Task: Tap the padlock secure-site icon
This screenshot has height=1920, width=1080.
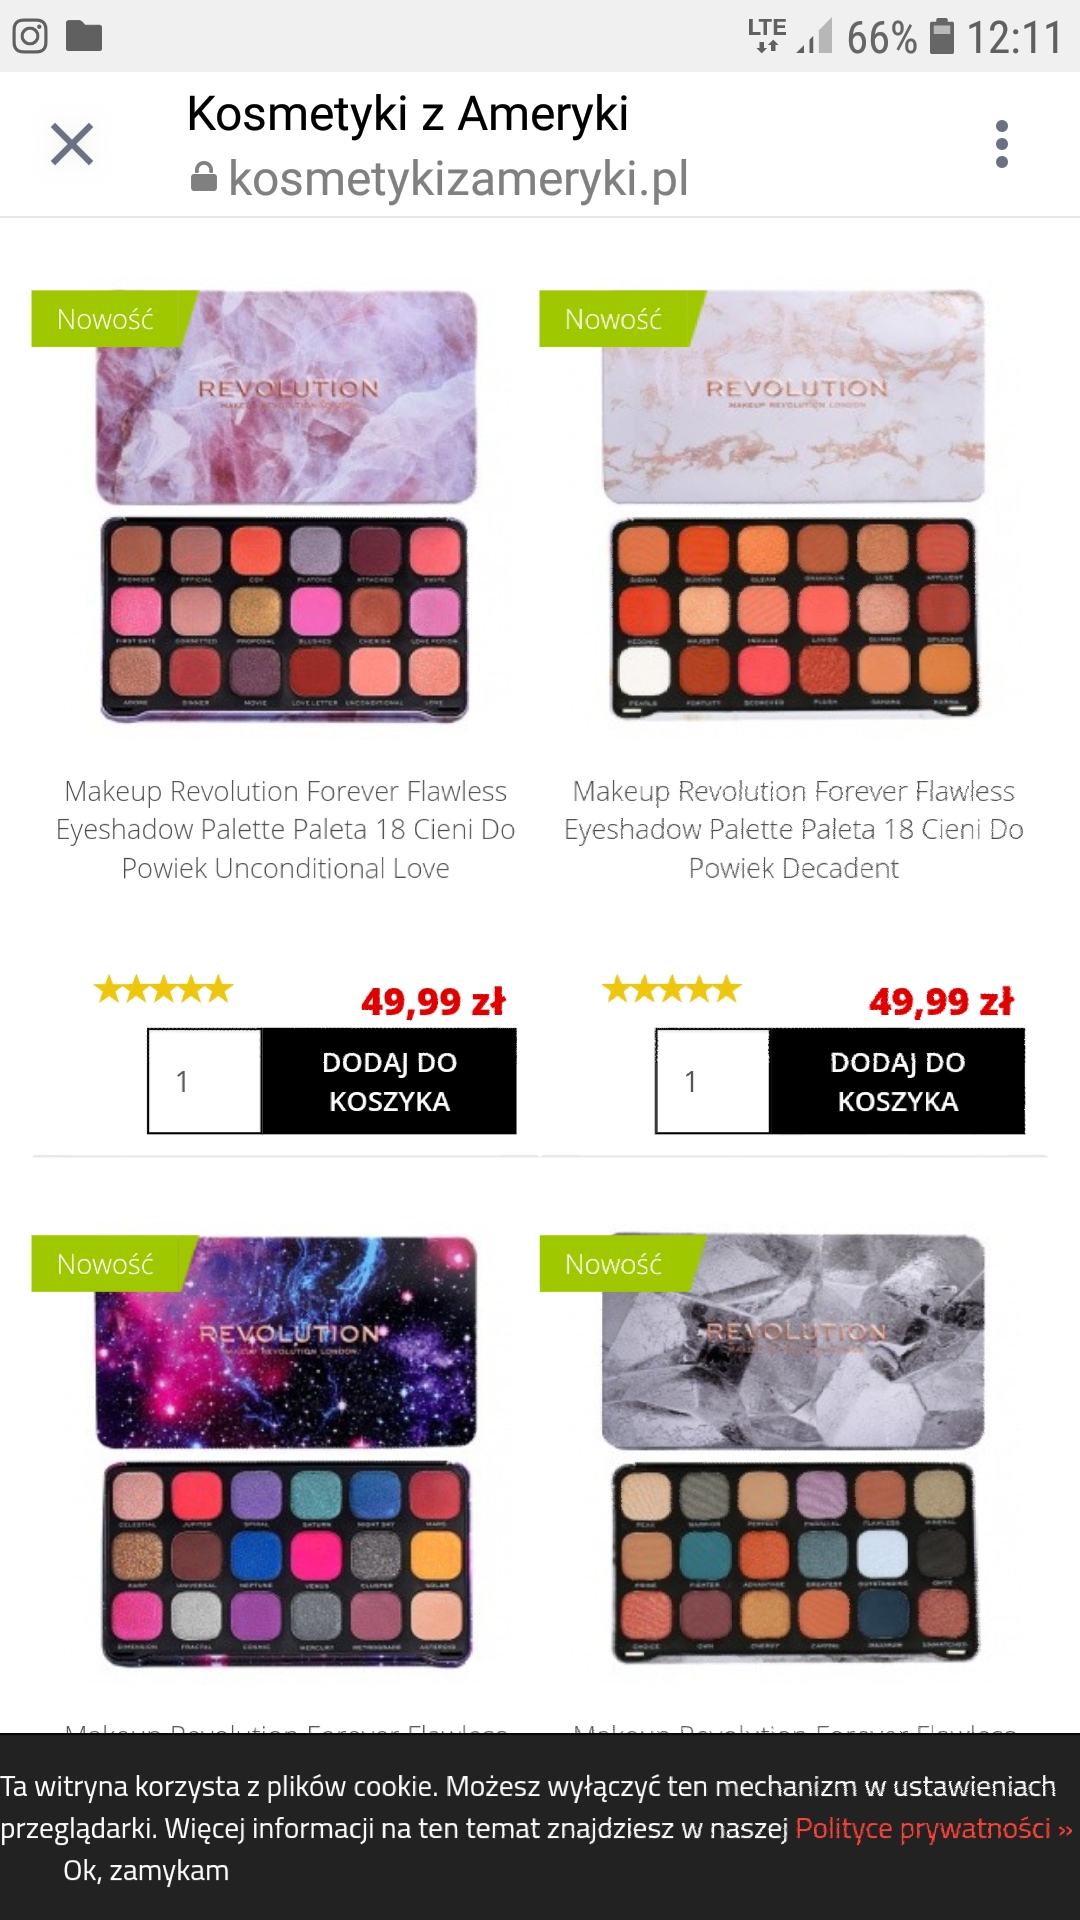Action: [x=204, y=178]
